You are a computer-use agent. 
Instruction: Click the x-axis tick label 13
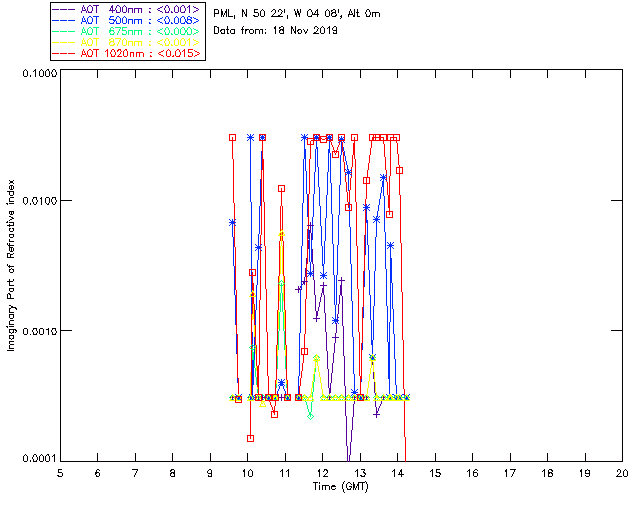click(x=360, y=473)
